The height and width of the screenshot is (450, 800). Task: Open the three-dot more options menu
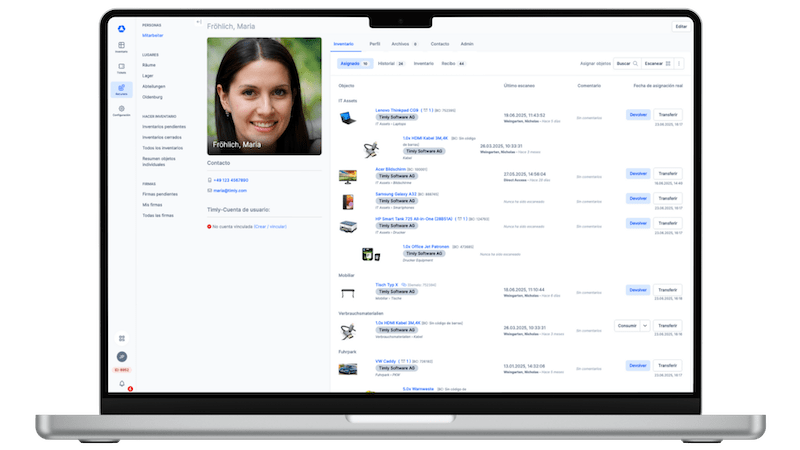pos(679,64)
